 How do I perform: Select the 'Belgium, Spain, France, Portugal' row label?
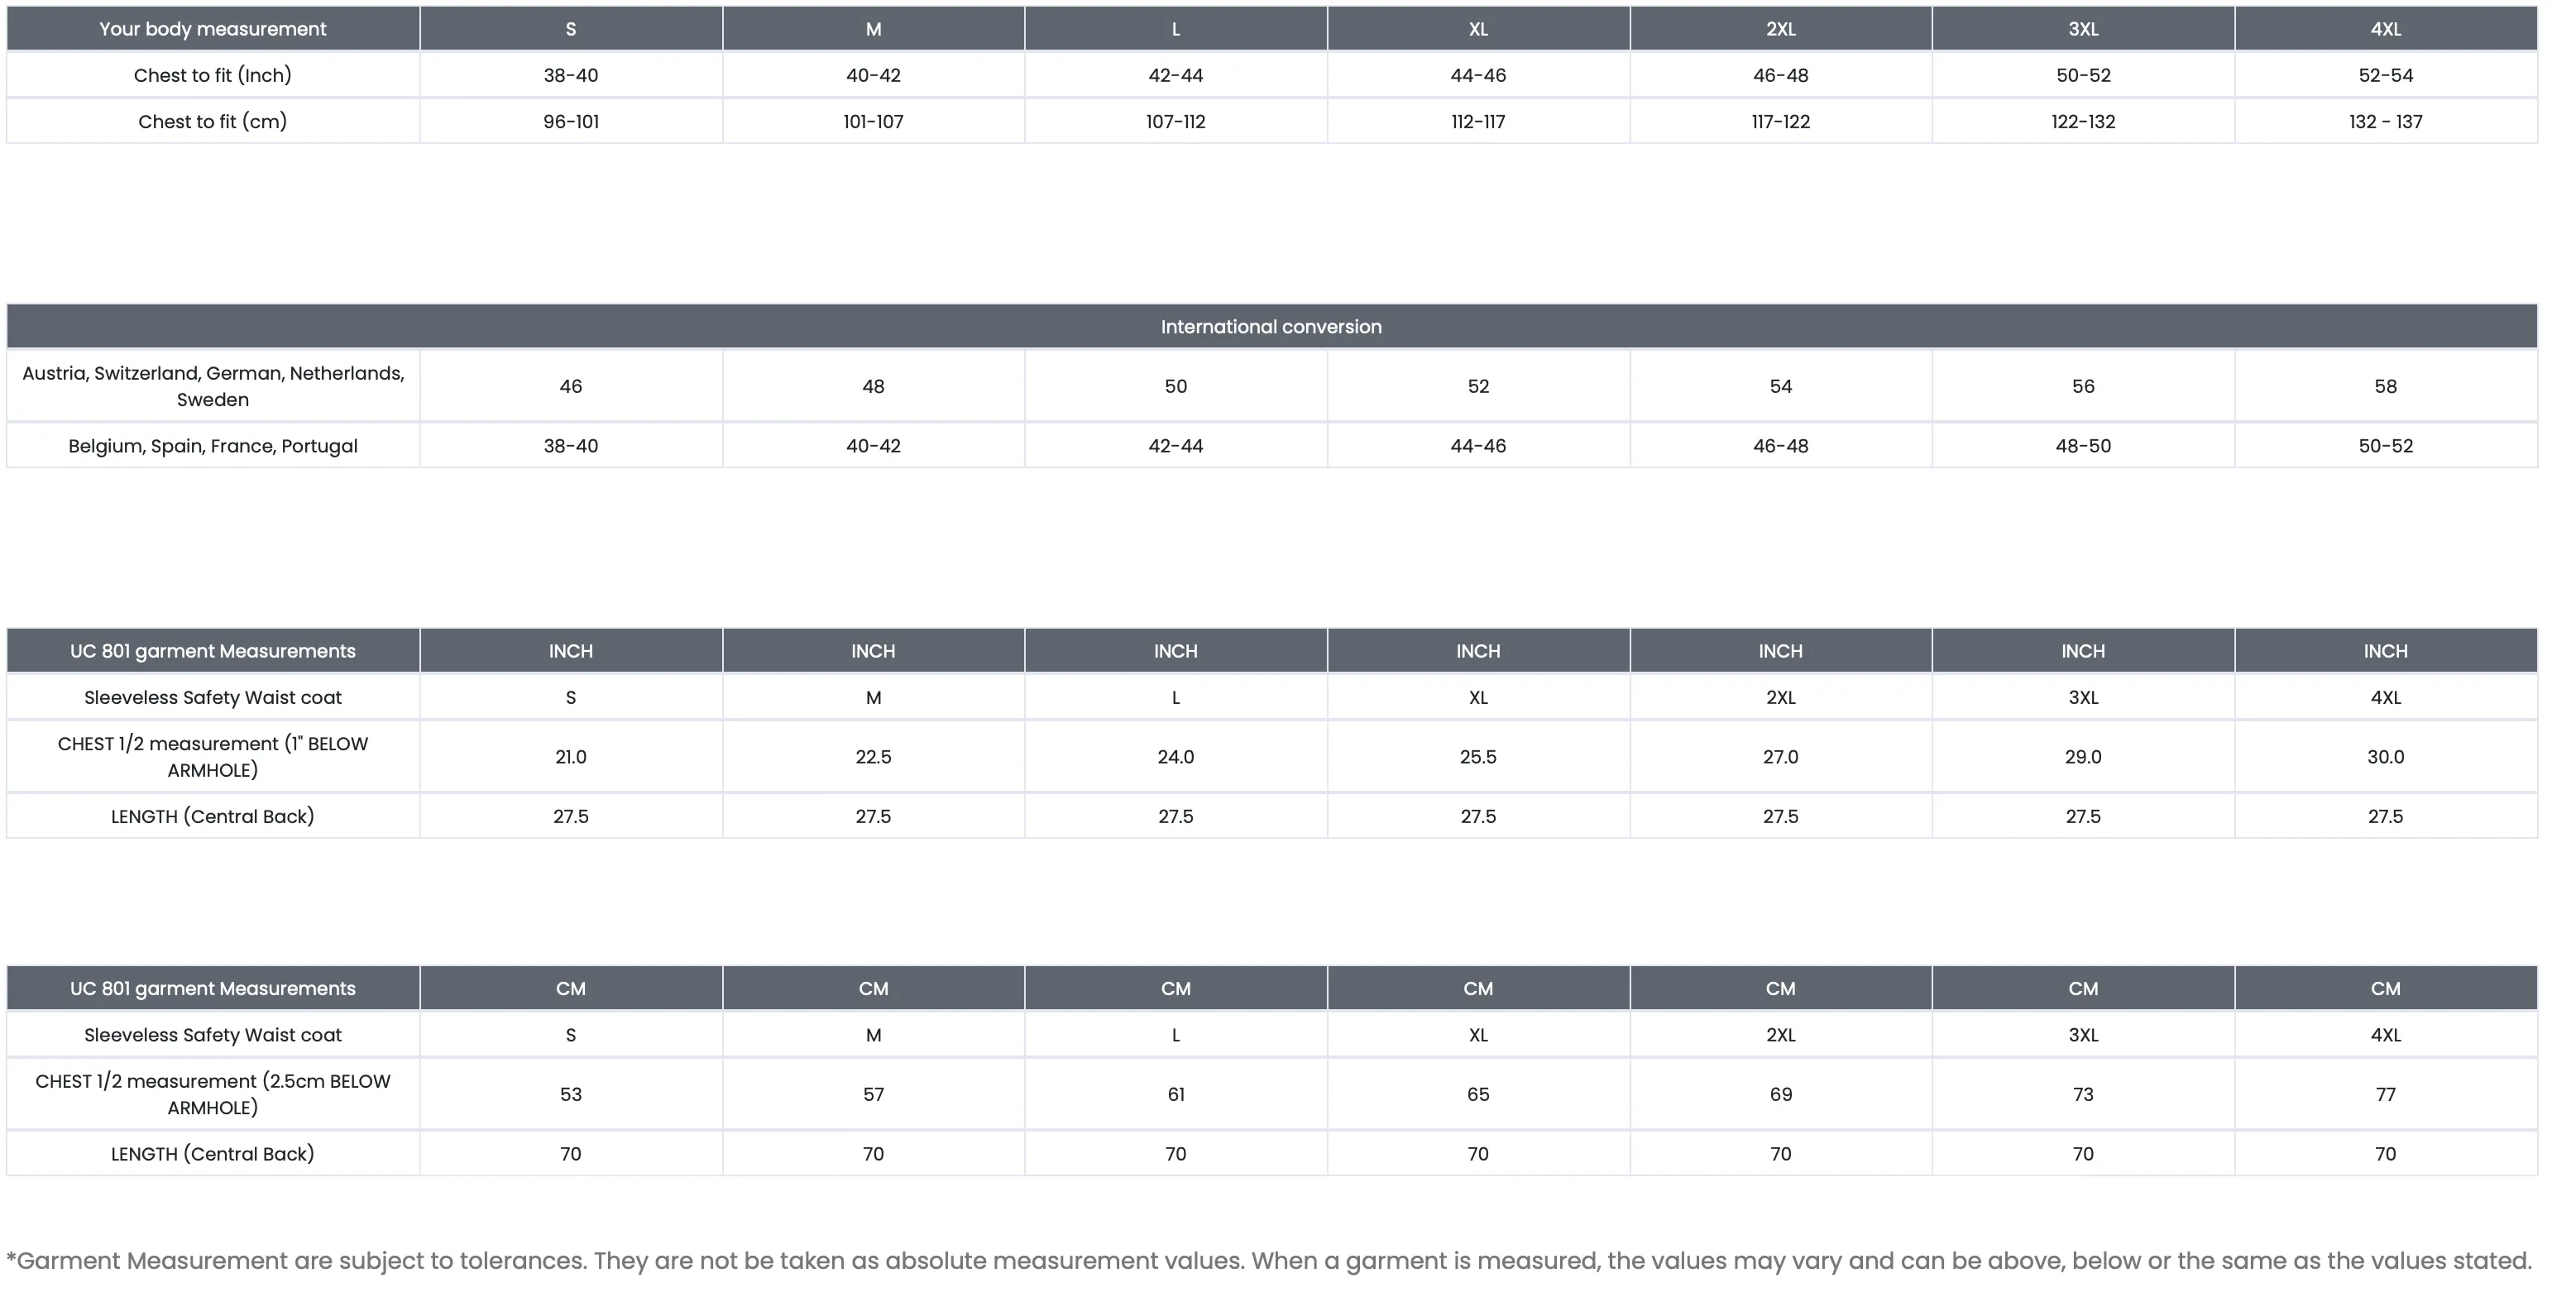click(213, 446)
